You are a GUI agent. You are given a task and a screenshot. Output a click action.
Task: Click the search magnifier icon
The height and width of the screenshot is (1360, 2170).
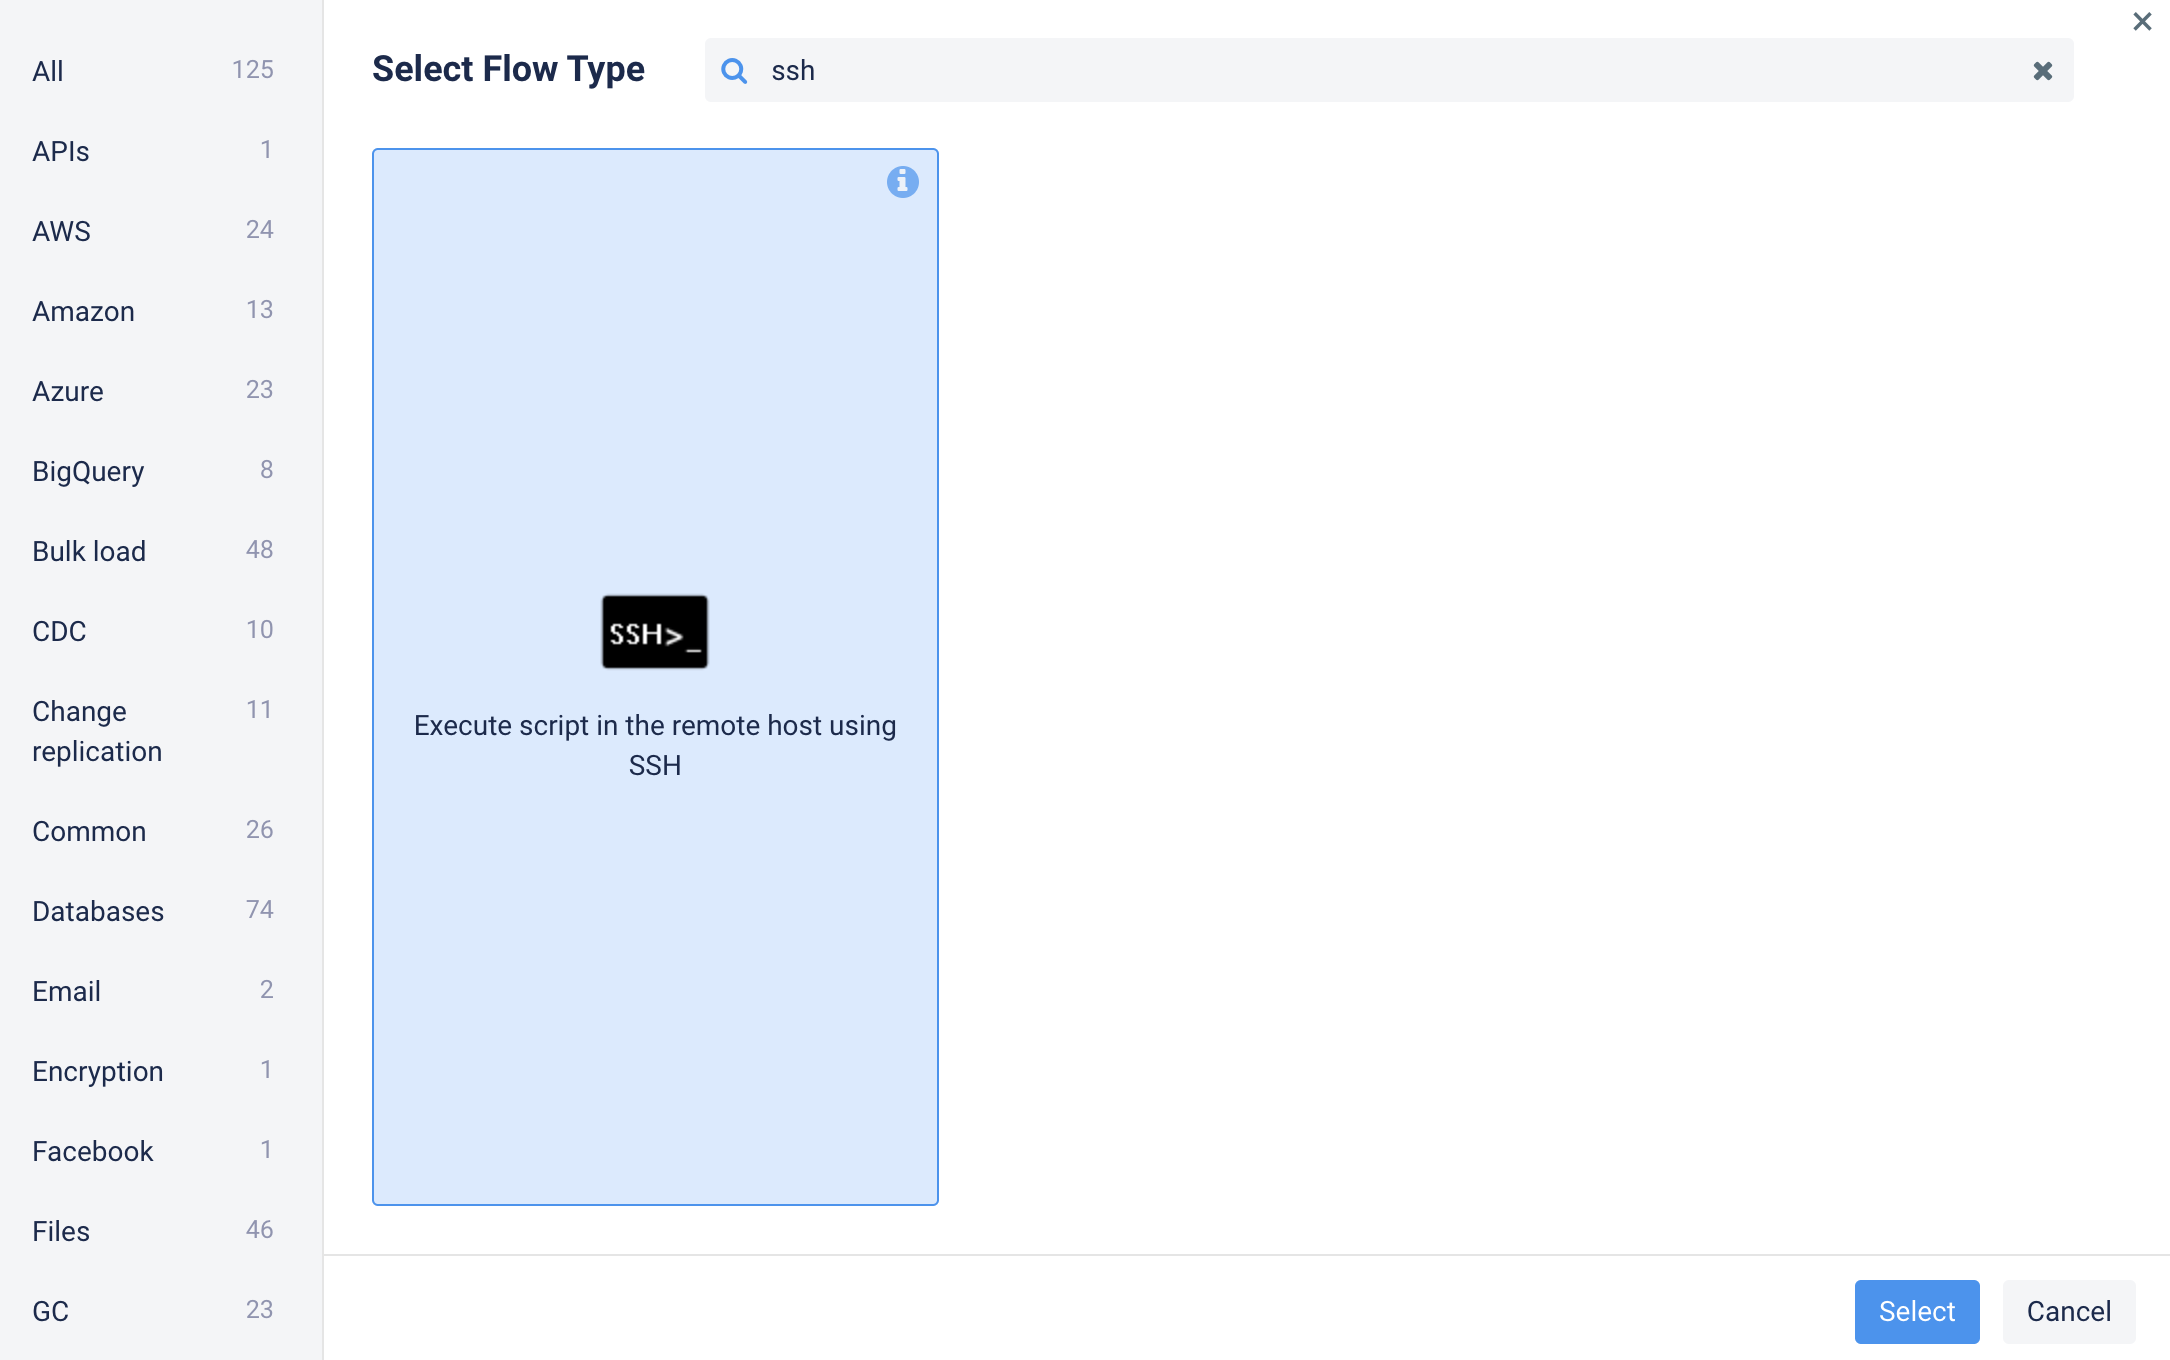pos(734,71)
